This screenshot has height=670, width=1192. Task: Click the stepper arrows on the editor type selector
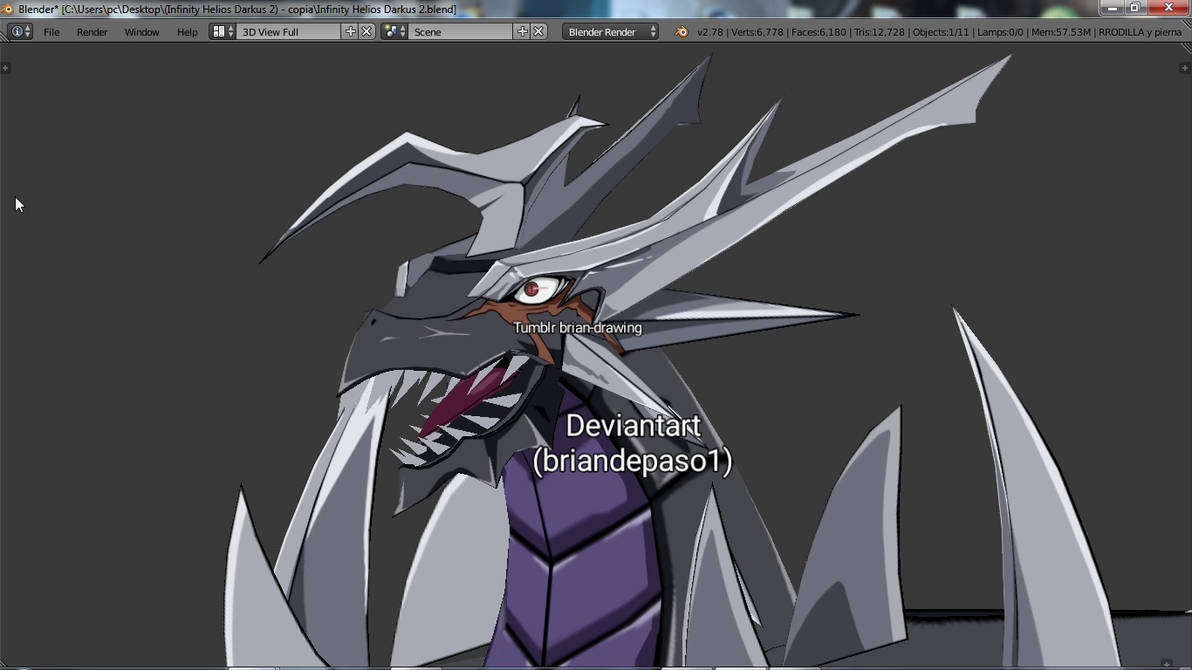(x=27, y=31)
